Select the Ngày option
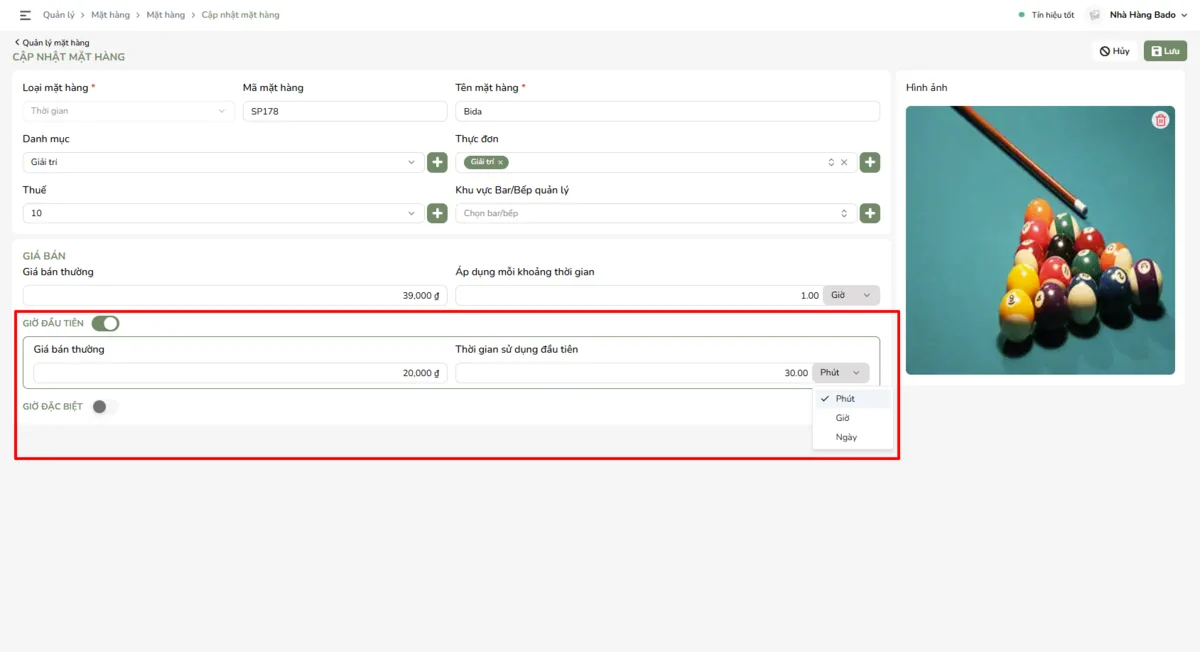The width and height of the screenshot is (1200, 652). click(853, 437)
